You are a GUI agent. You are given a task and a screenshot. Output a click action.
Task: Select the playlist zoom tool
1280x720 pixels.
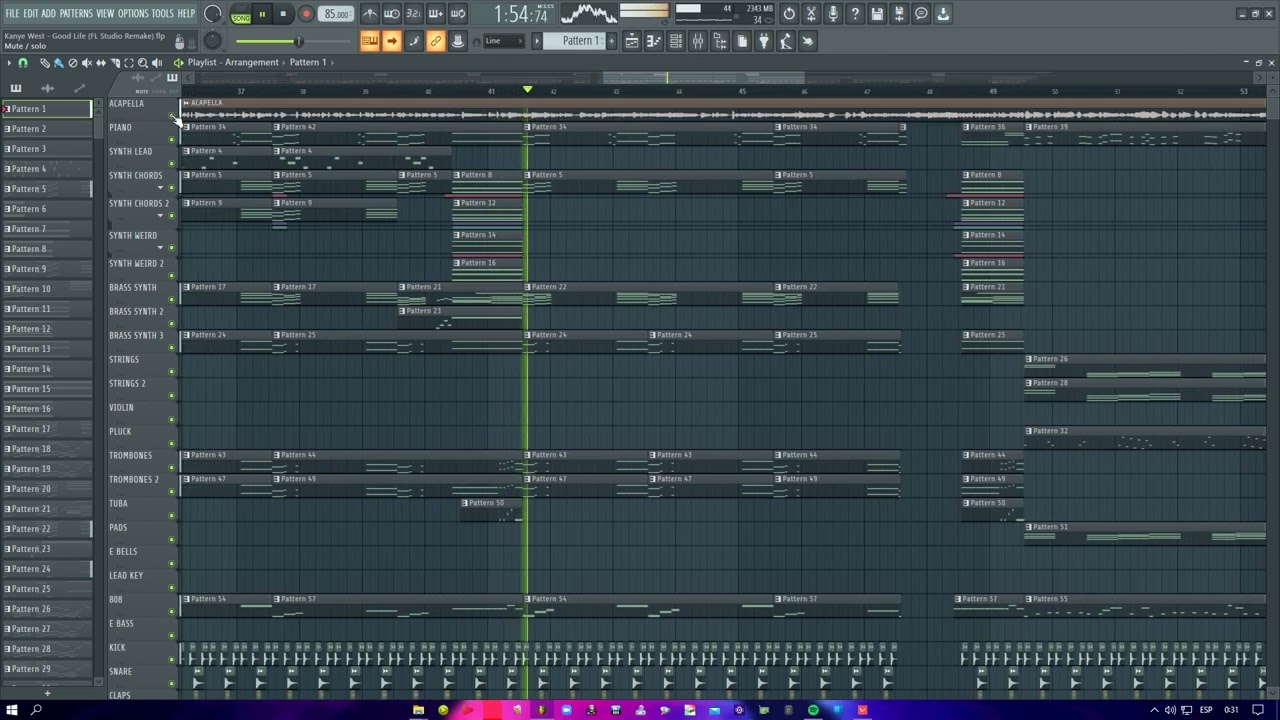pyautogui.click(x=142, y=62)
